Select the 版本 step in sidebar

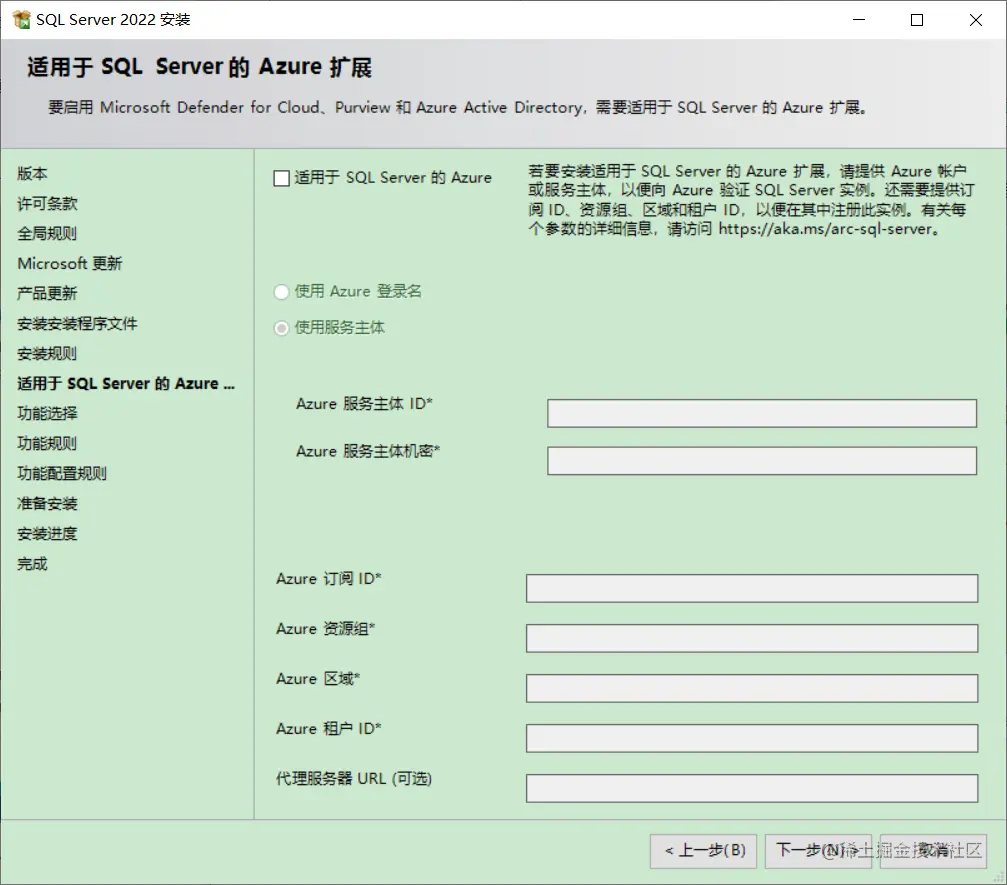coord(32,173)
